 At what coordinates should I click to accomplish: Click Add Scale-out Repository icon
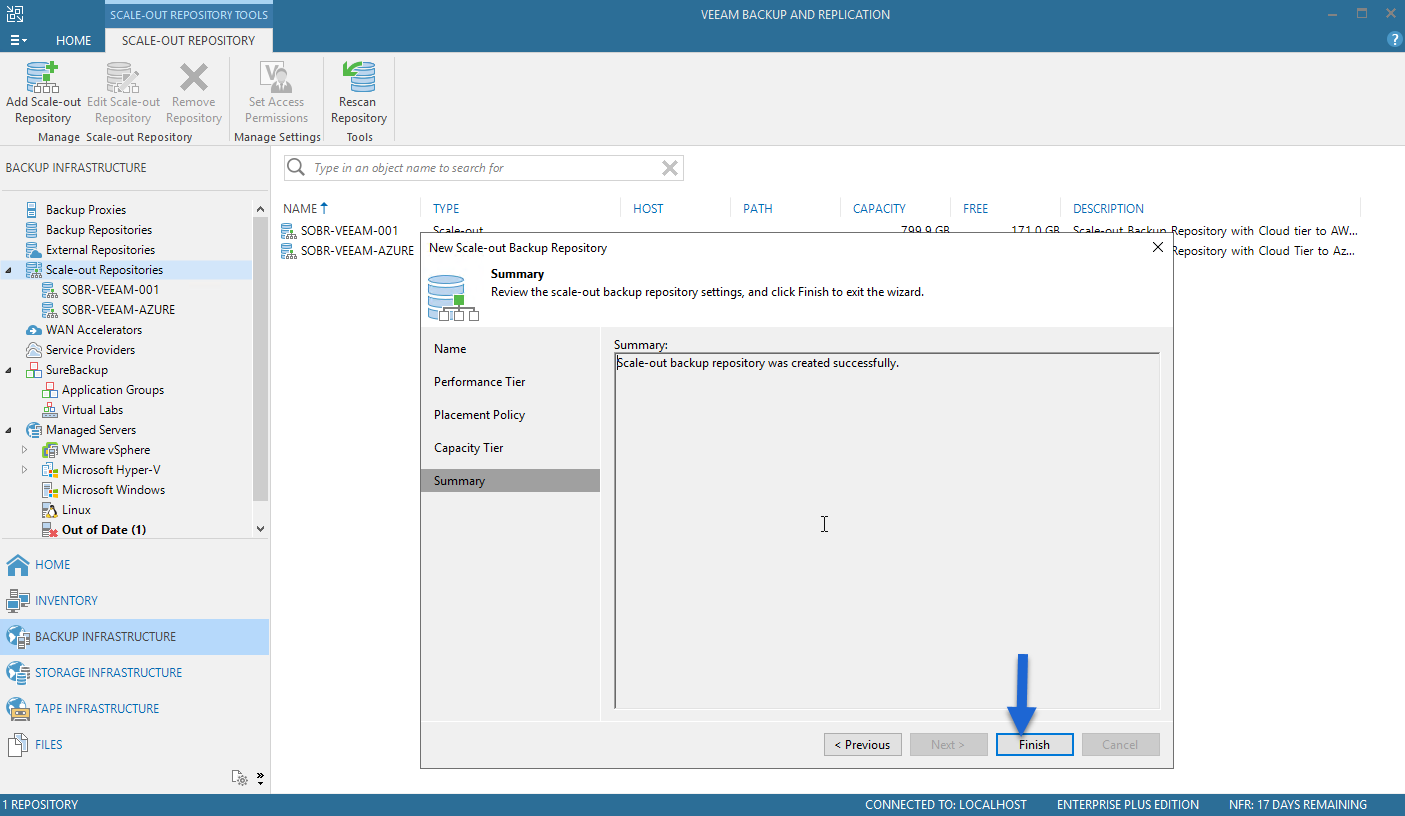pos(43,77)
